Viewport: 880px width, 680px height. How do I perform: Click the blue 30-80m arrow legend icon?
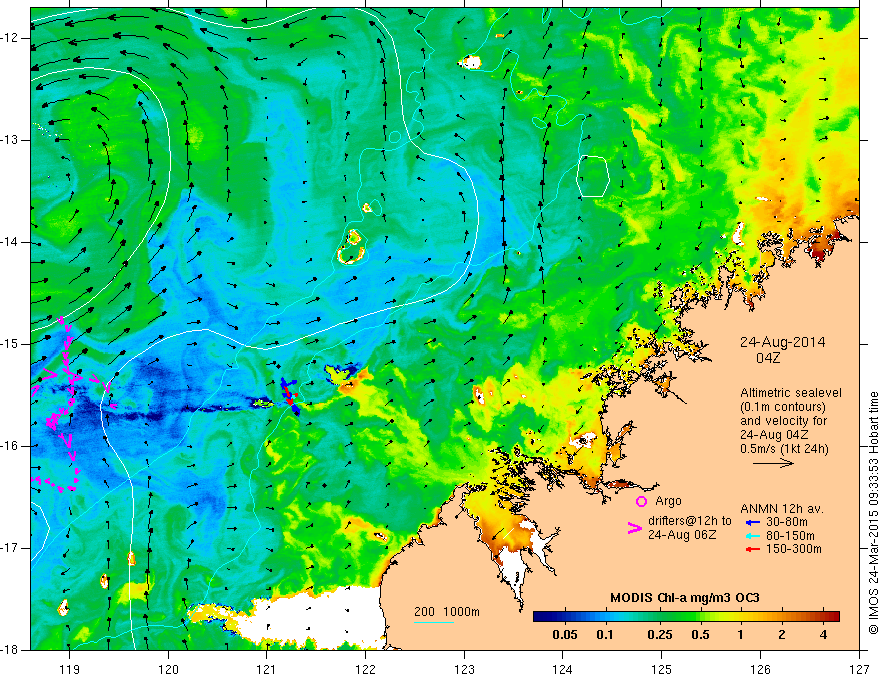click(x=753, y=522)
